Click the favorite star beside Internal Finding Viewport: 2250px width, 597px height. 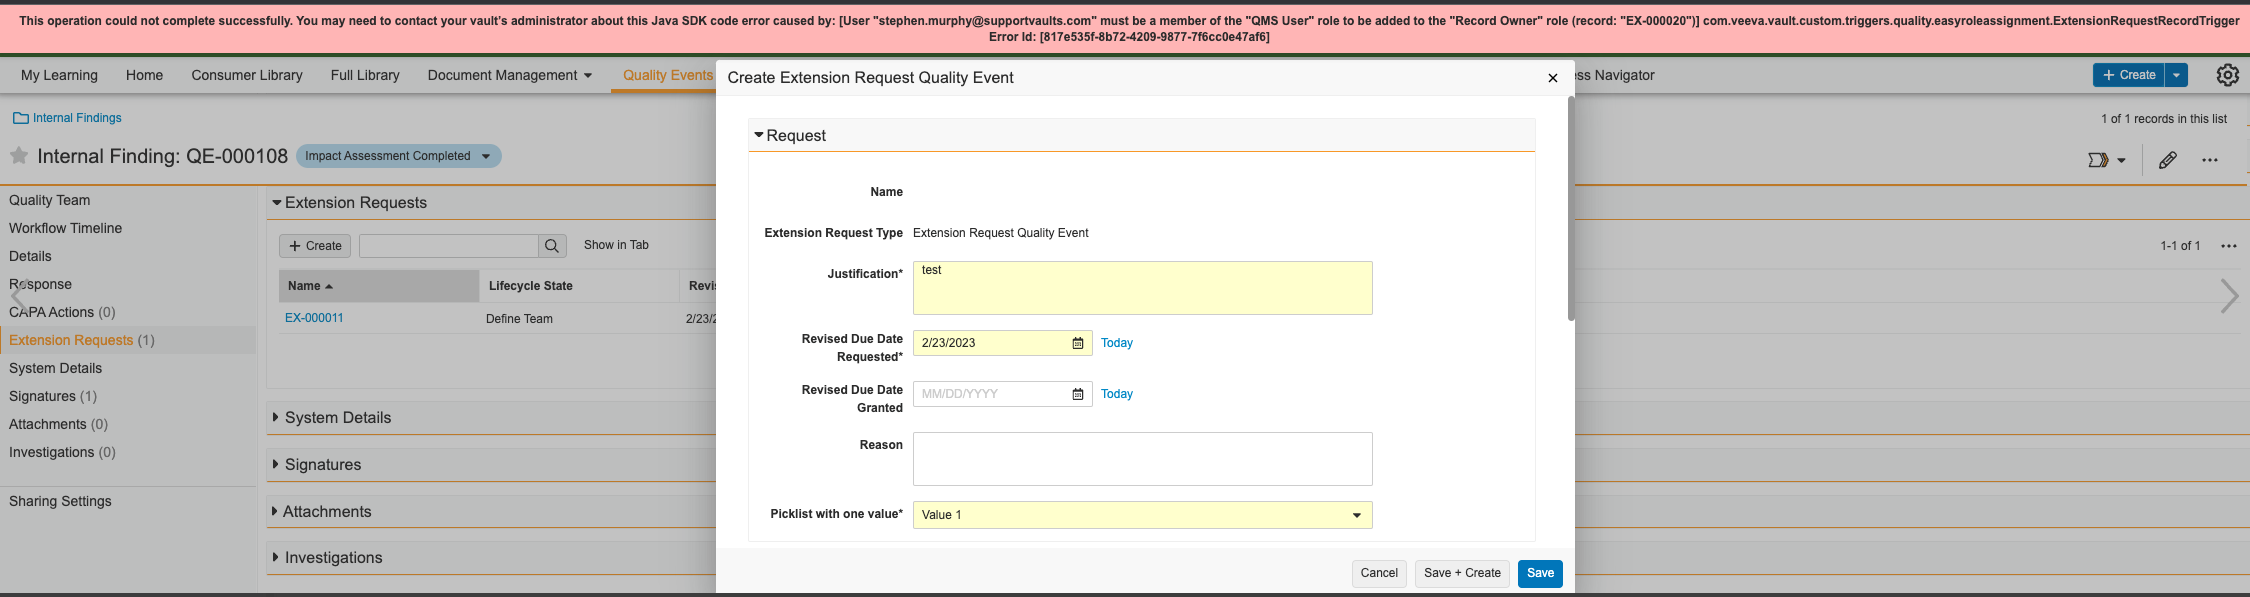tap(19, 156)
